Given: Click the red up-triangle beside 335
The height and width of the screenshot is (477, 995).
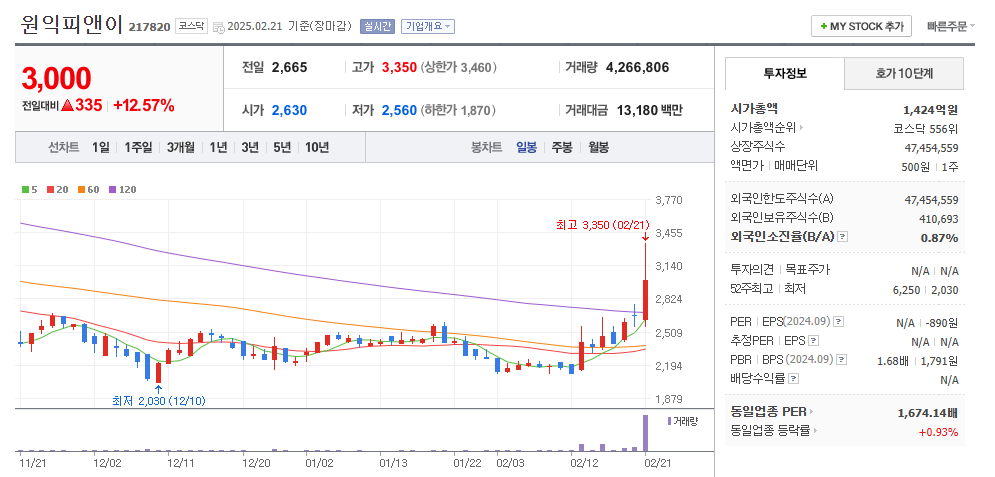Looking at the screenshot, I should [x=67, y=106].
